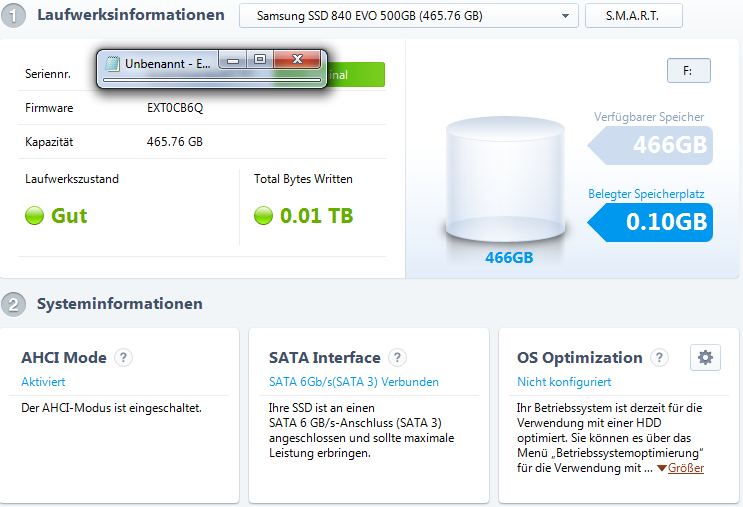Viewport: 743px width, 507px height.
Task: Click the Aktiviert status link
Action: (x=43, y=382)
